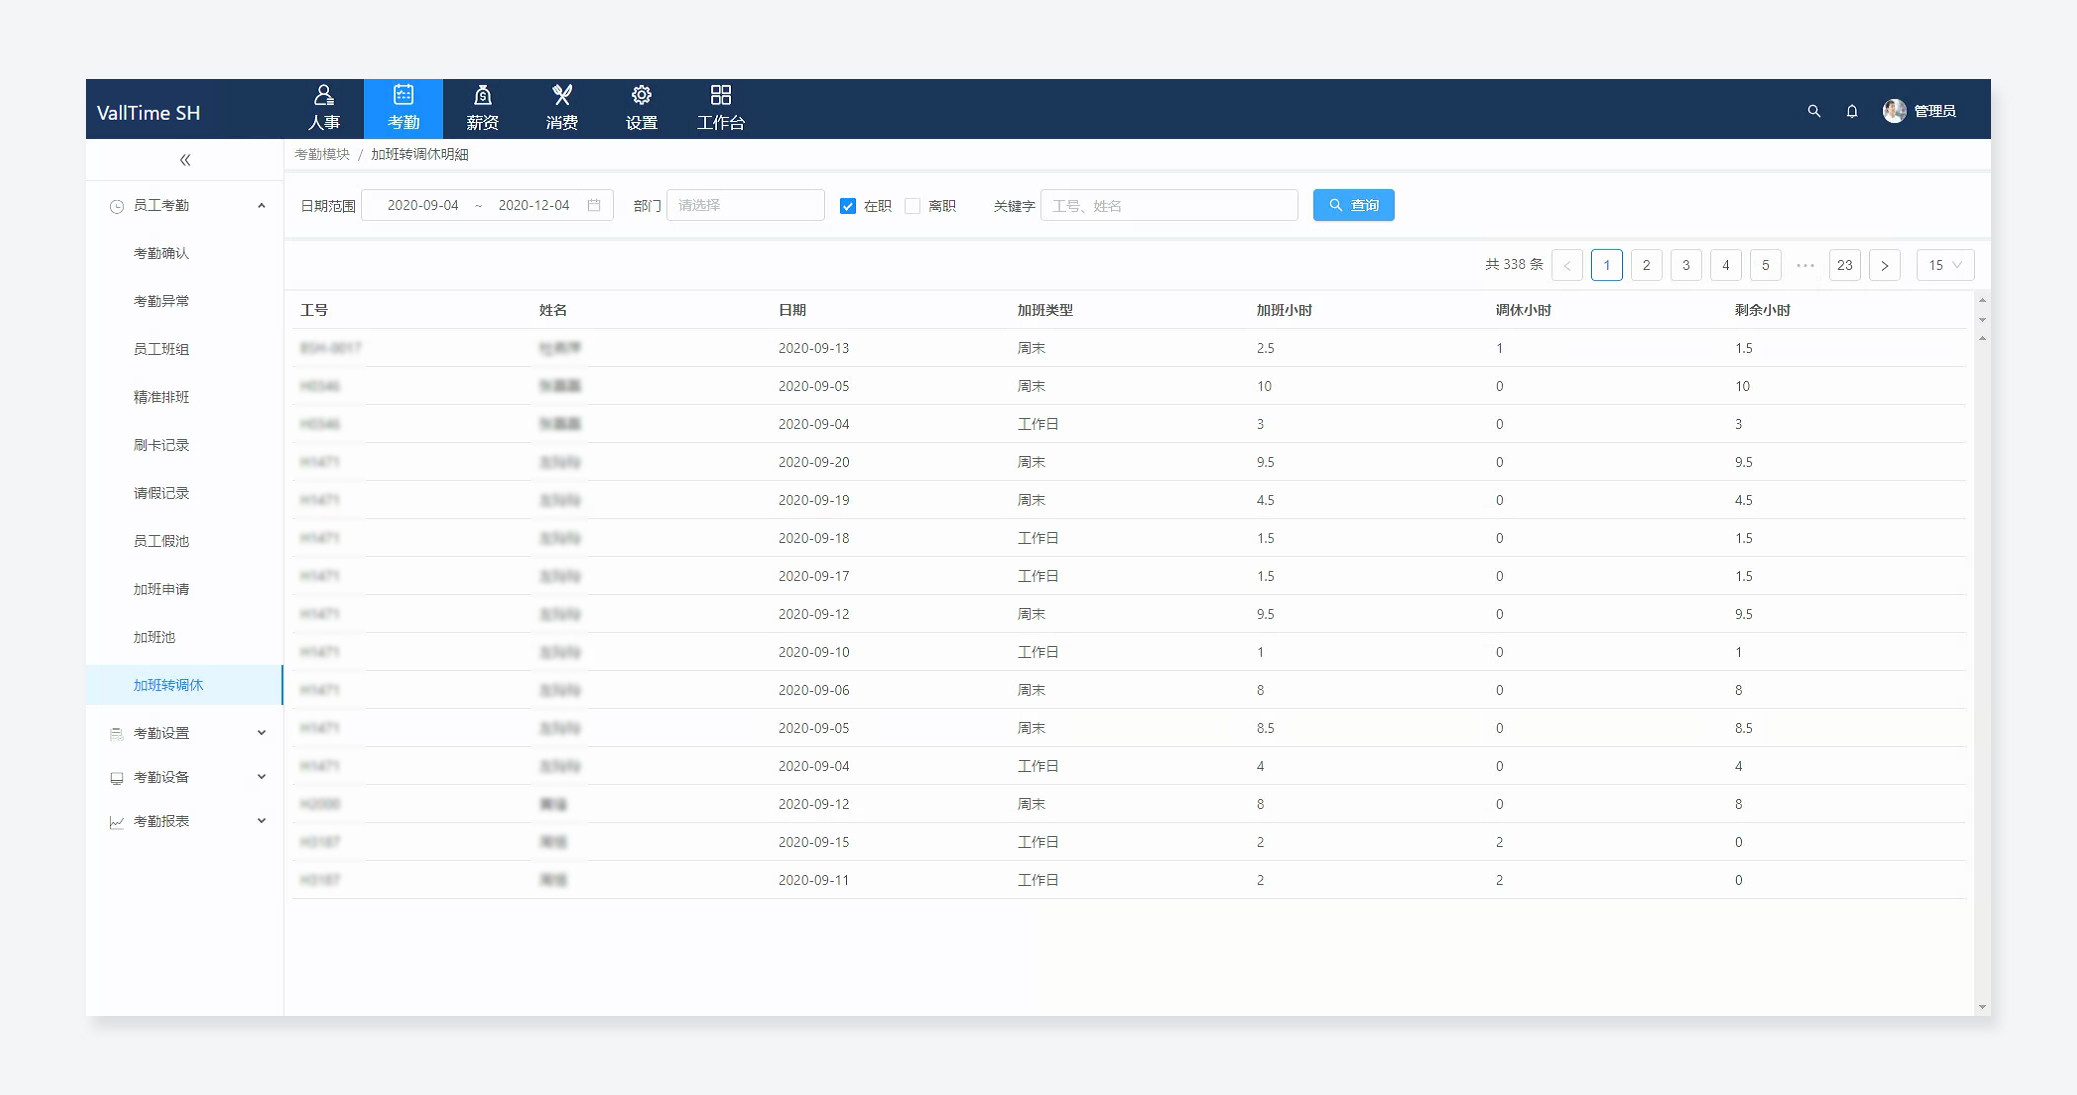The image size is (2077, 1095).
Task: Uncheck the 在职 checkbox
Action: point(848,206)
